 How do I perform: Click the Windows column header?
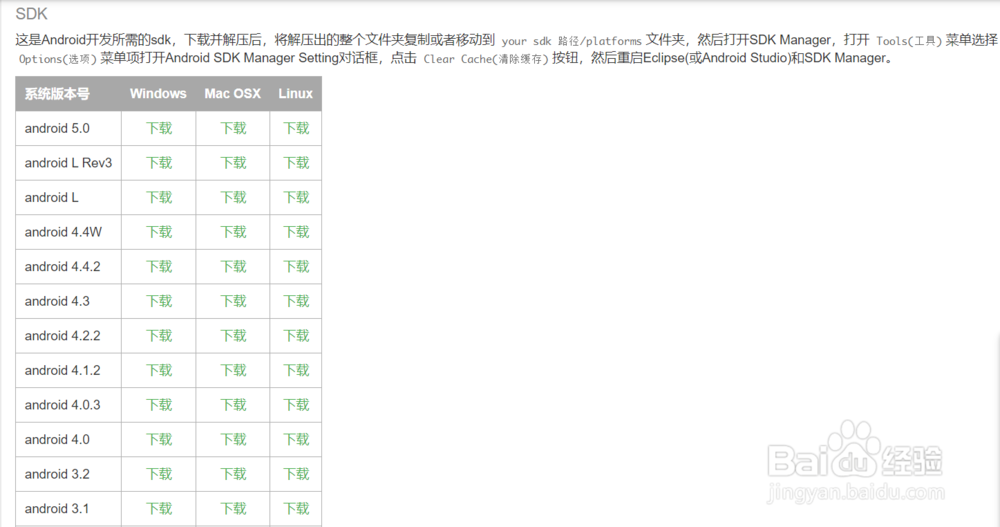coord(158,94)
